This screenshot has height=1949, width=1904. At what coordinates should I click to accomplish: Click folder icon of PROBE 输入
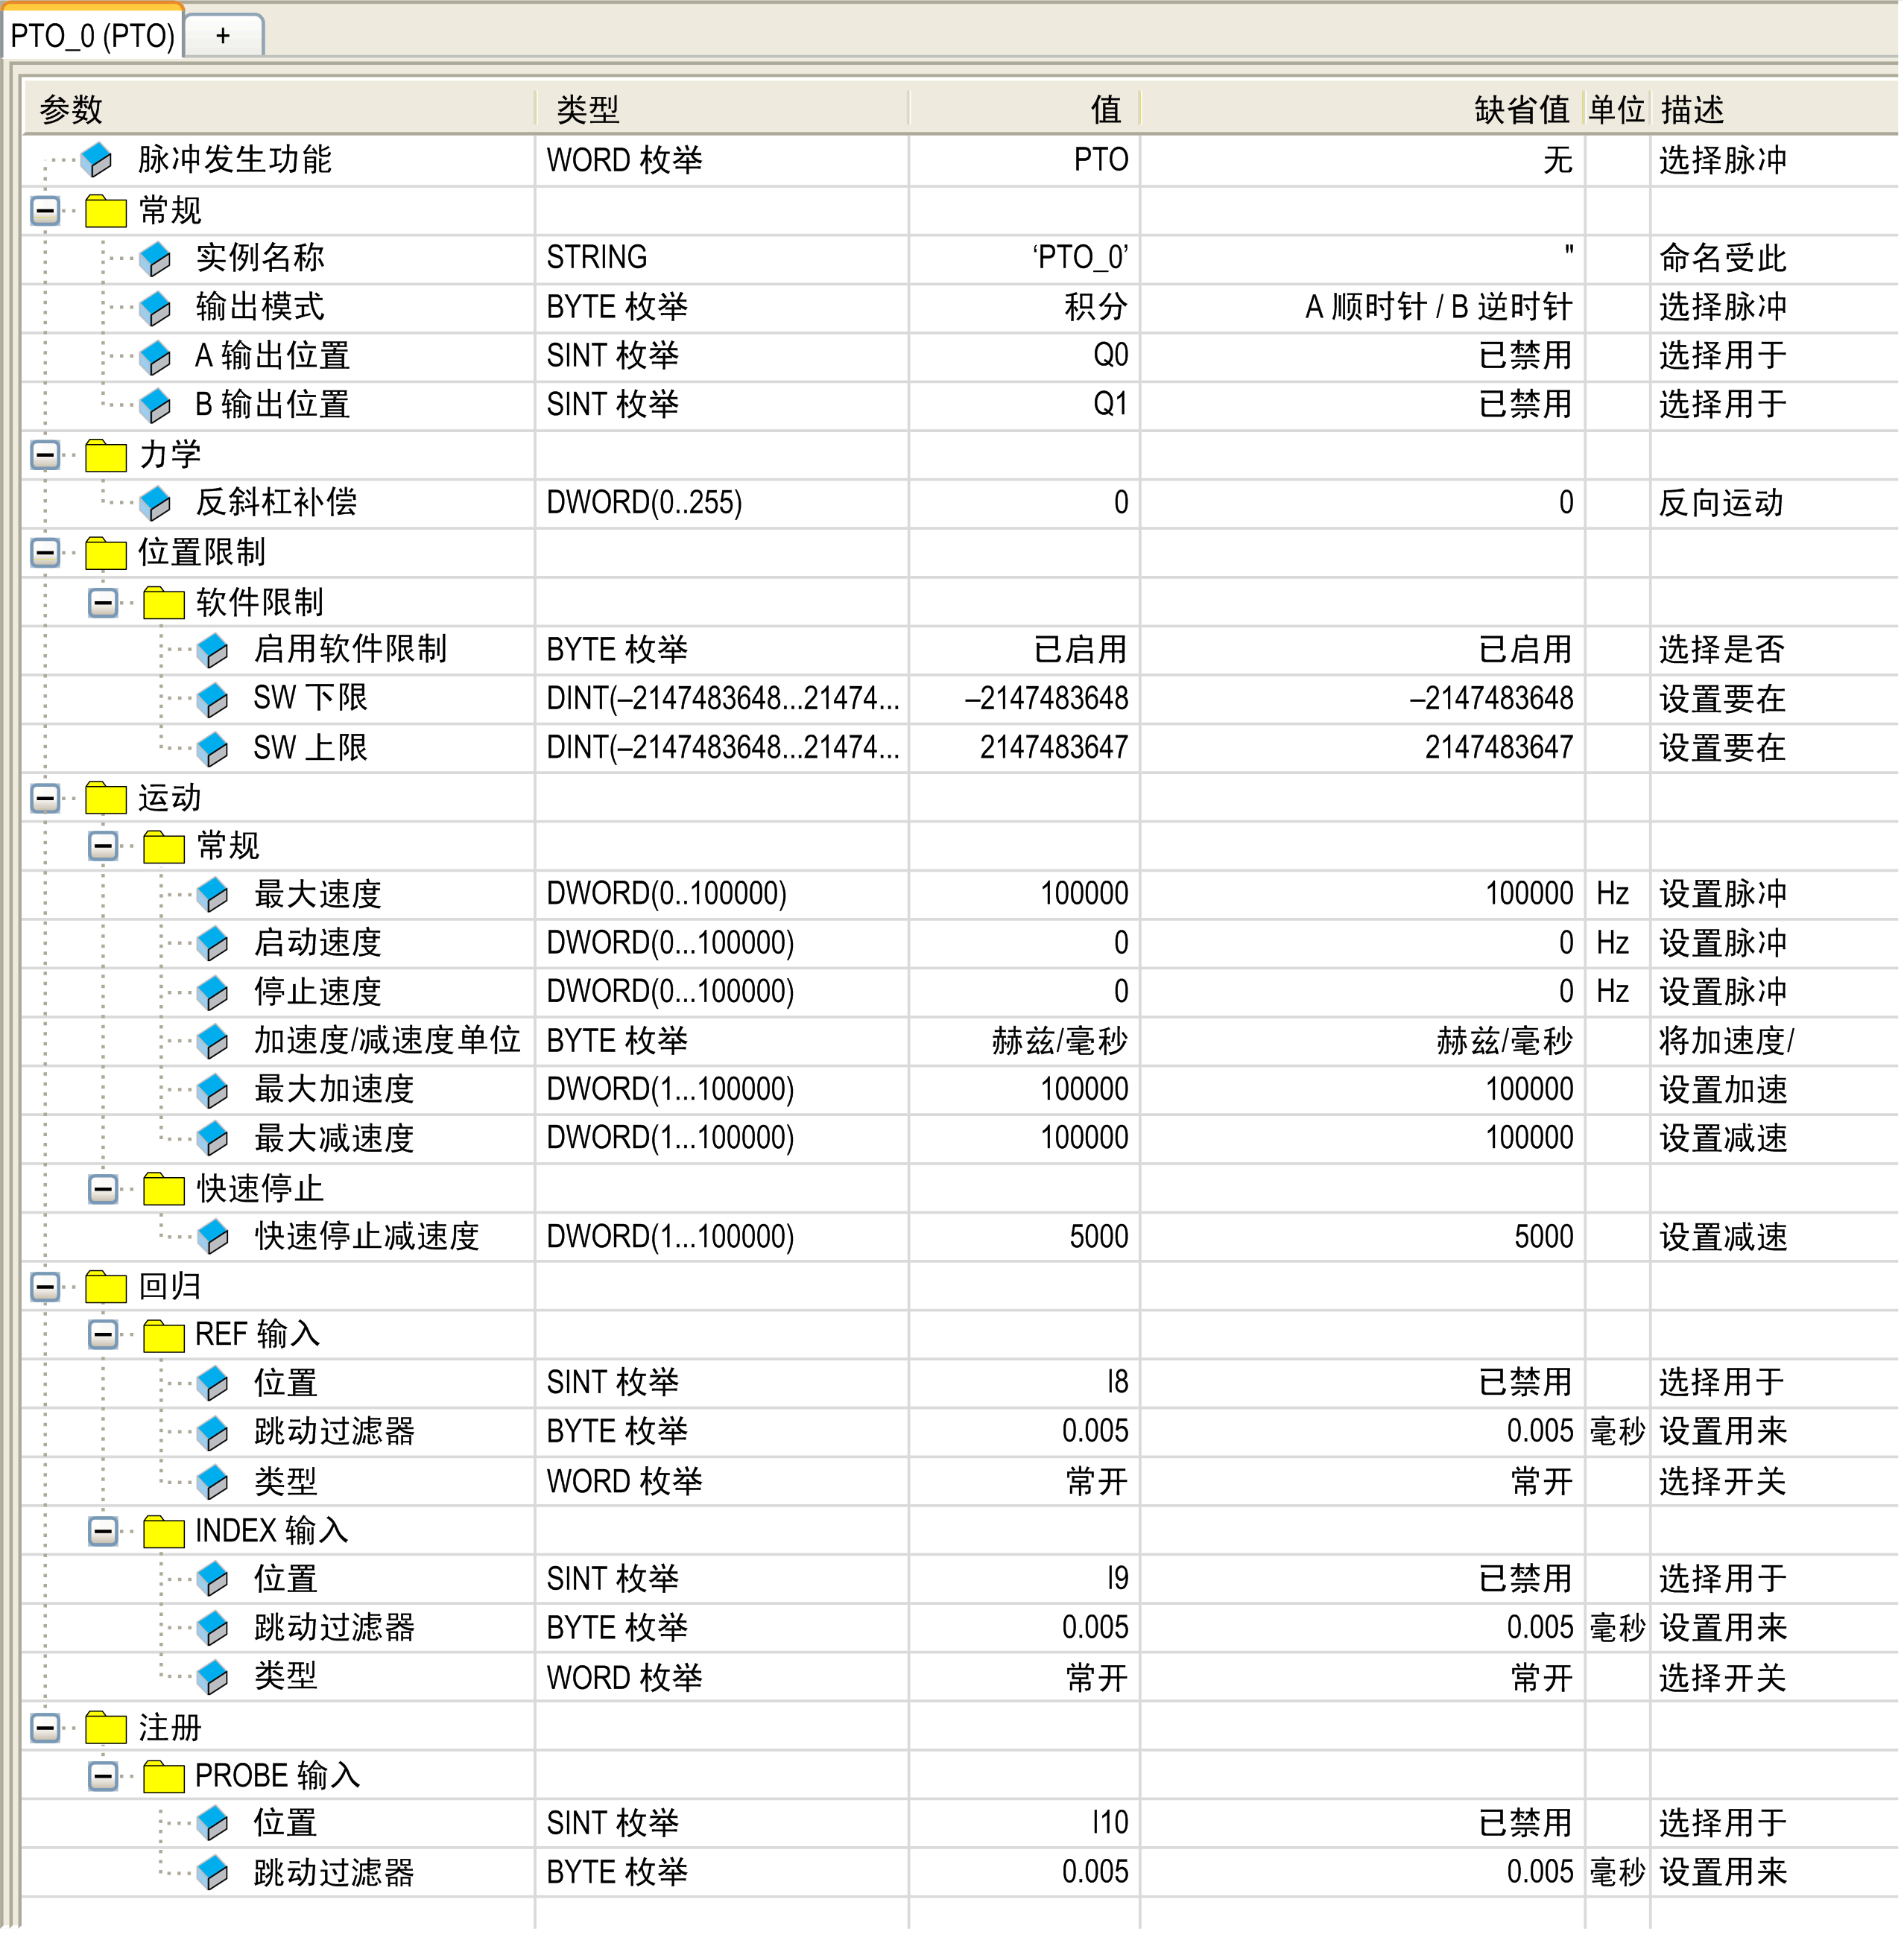click(163, 1777)
